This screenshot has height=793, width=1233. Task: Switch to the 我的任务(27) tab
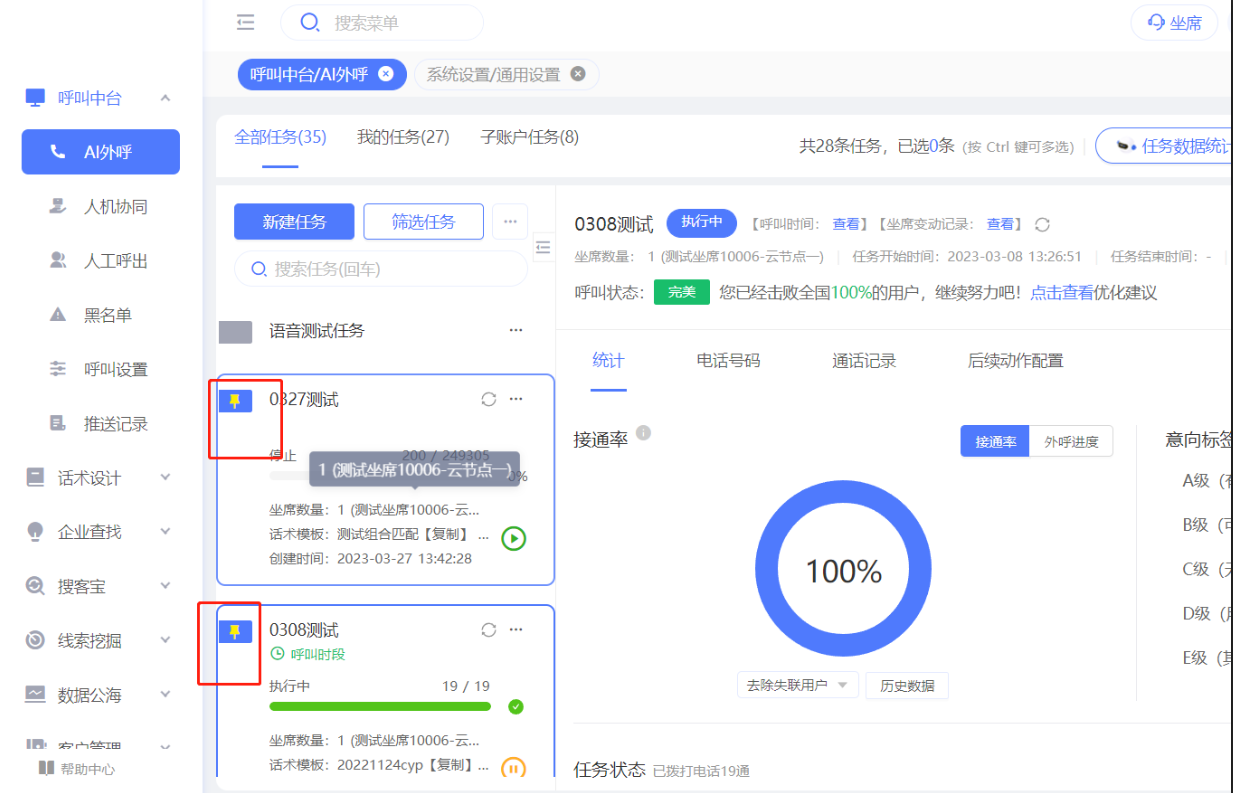pyautogui.click(x=403, y=137)
